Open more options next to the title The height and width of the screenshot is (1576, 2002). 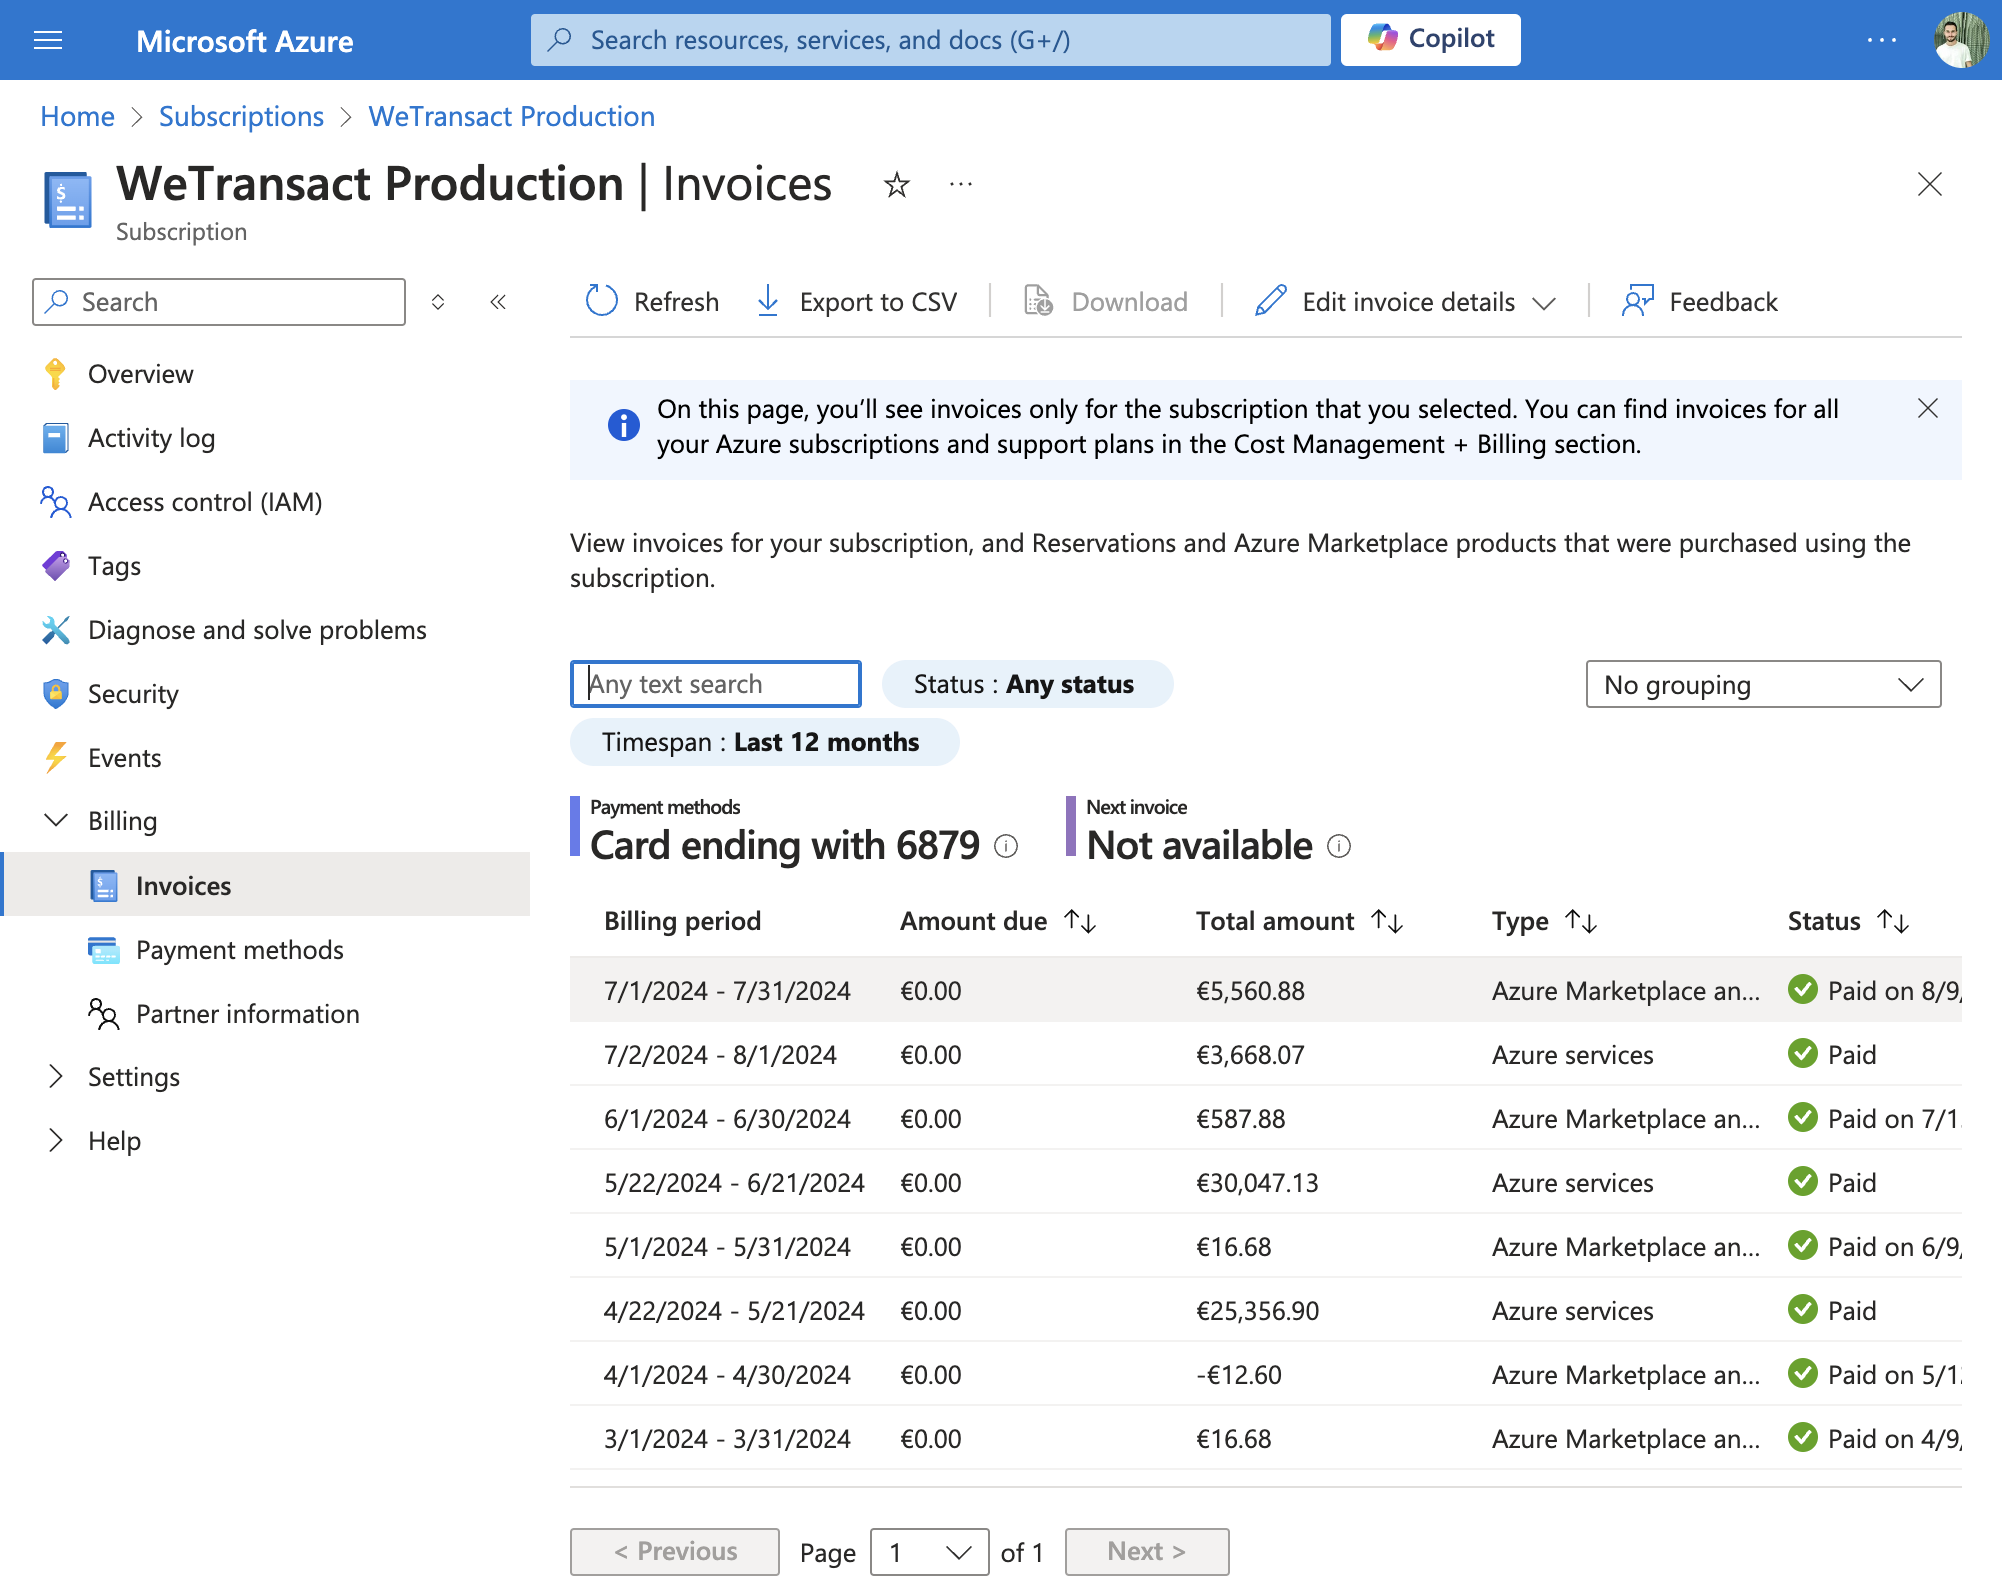pos(961,185)
